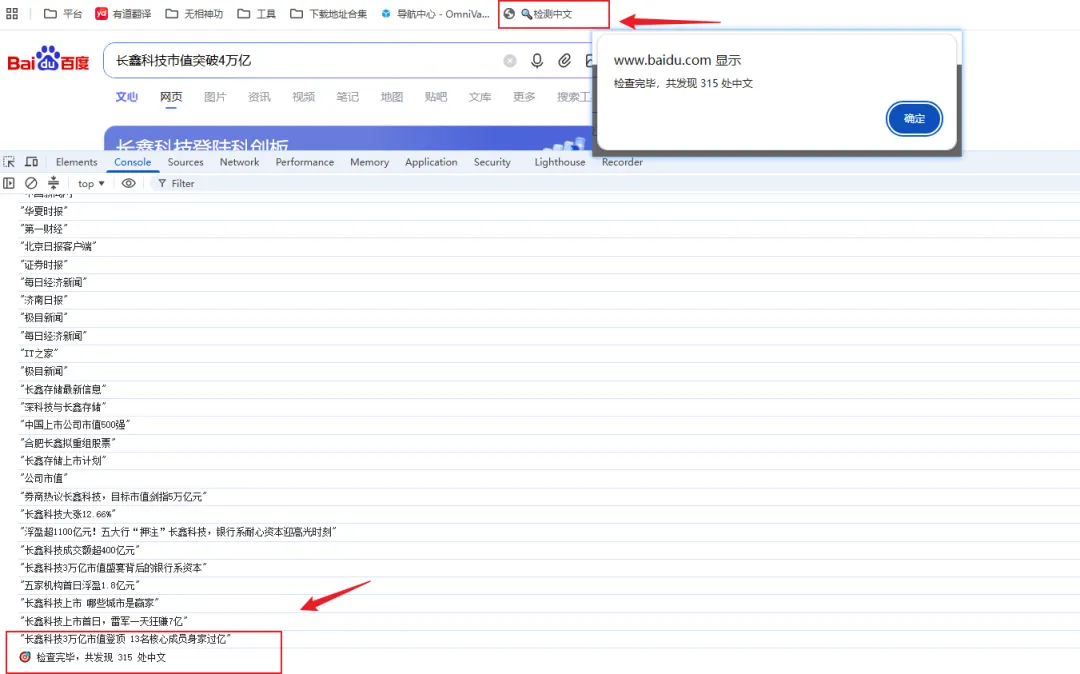Click console line "第一财经"
The width and height of the screenshot is (1080, 674).
[x=44, y=229]
